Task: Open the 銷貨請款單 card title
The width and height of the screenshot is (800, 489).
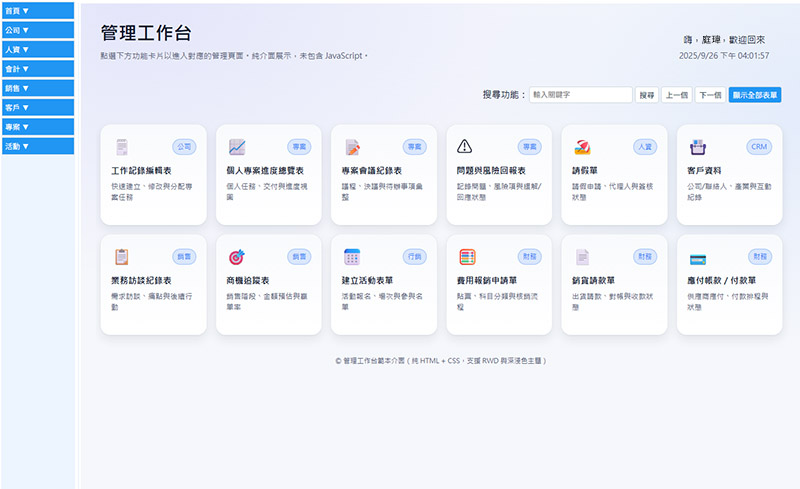Action: [x=593, y=280]
